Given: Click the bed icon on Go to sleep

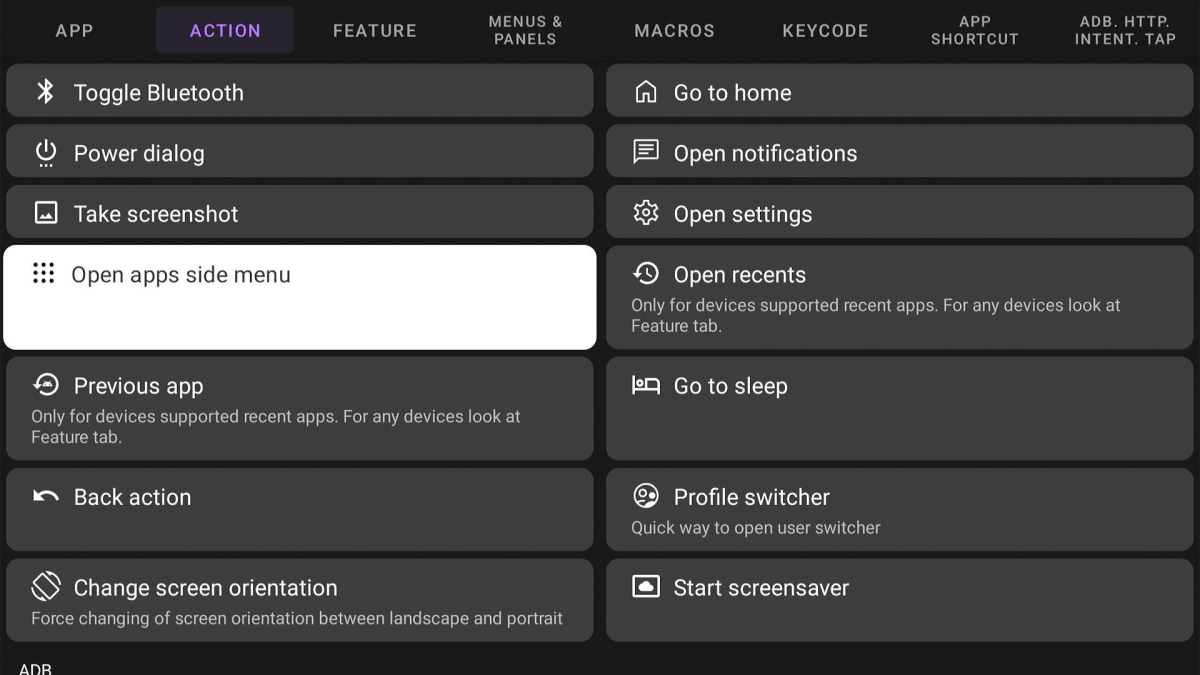Looking at the screenshot, I should pyautogui.click(x=646, y=385).
